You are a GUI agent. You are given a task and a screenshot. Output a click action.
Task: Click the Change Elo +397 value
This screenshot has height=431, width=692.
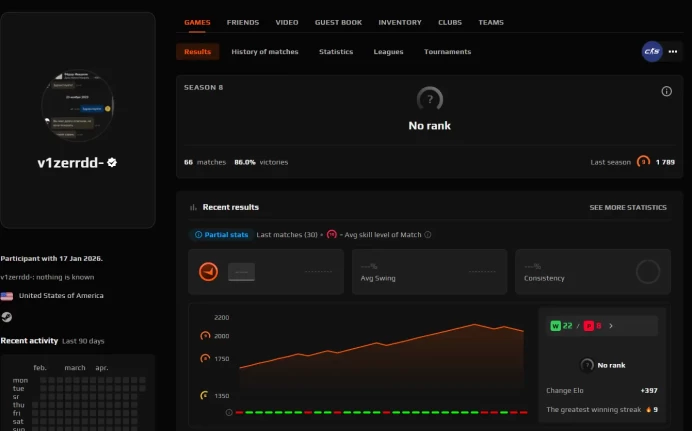tap(649, 390)
